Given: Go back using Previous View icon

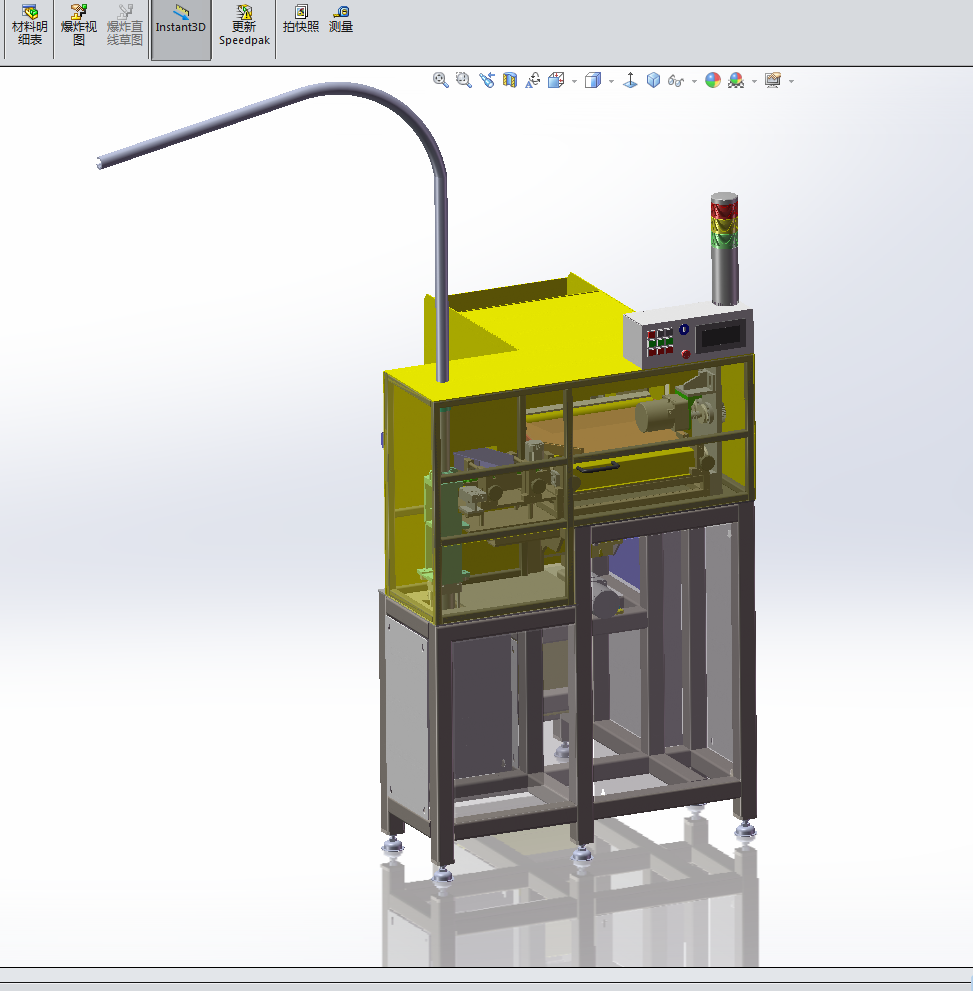Looking at the screenshot, I should point(487,80).
